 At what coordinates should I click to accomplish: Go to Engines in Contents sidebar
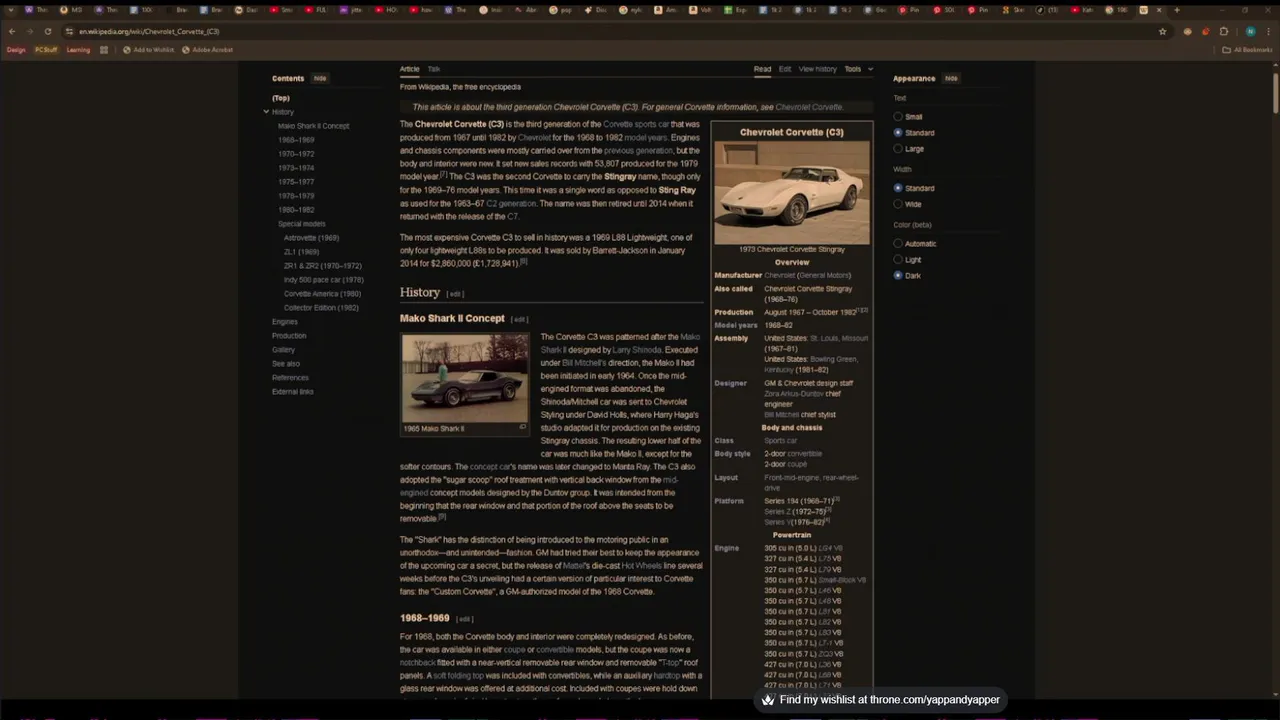[x=285, y=322]
